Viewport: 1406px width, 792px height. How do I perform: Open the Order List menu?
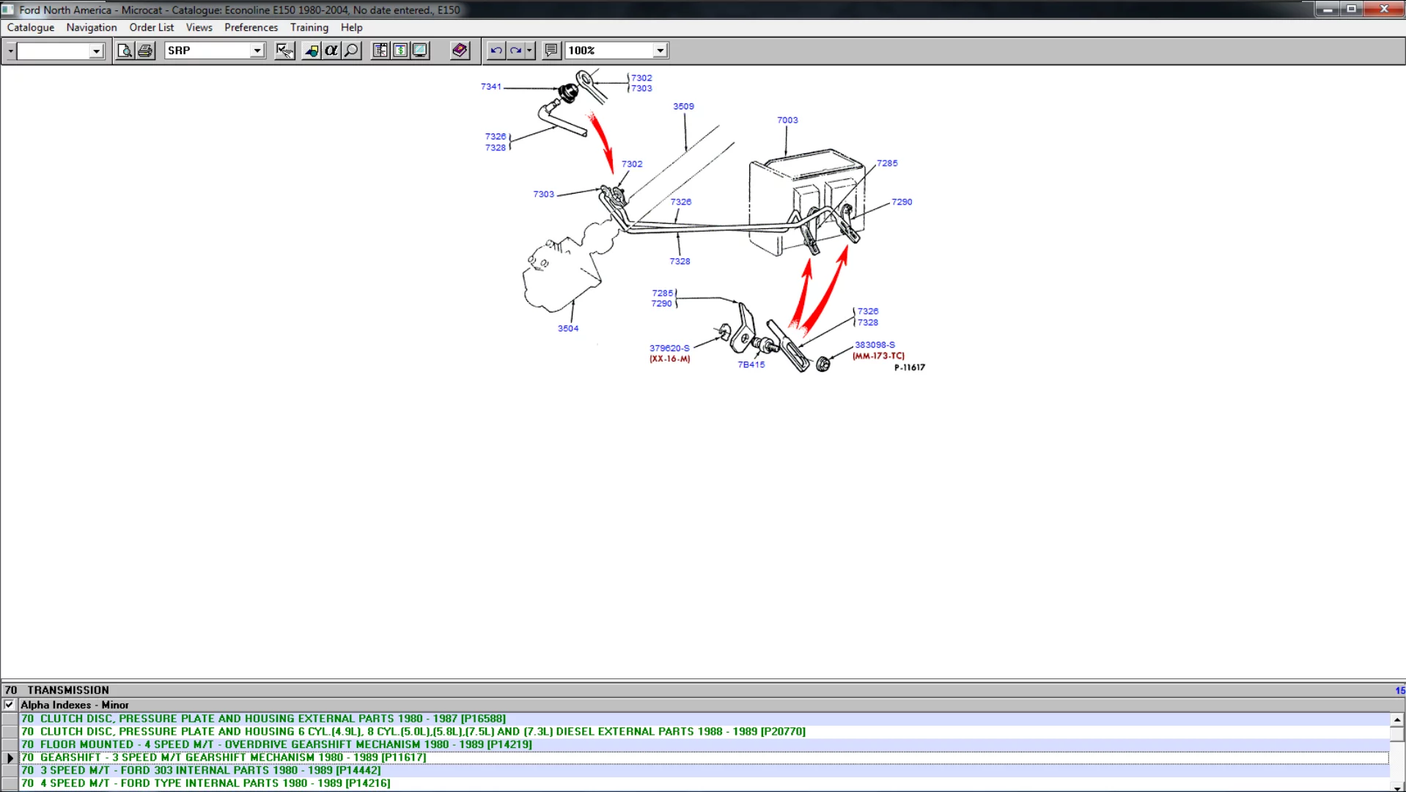pos(151,27)
